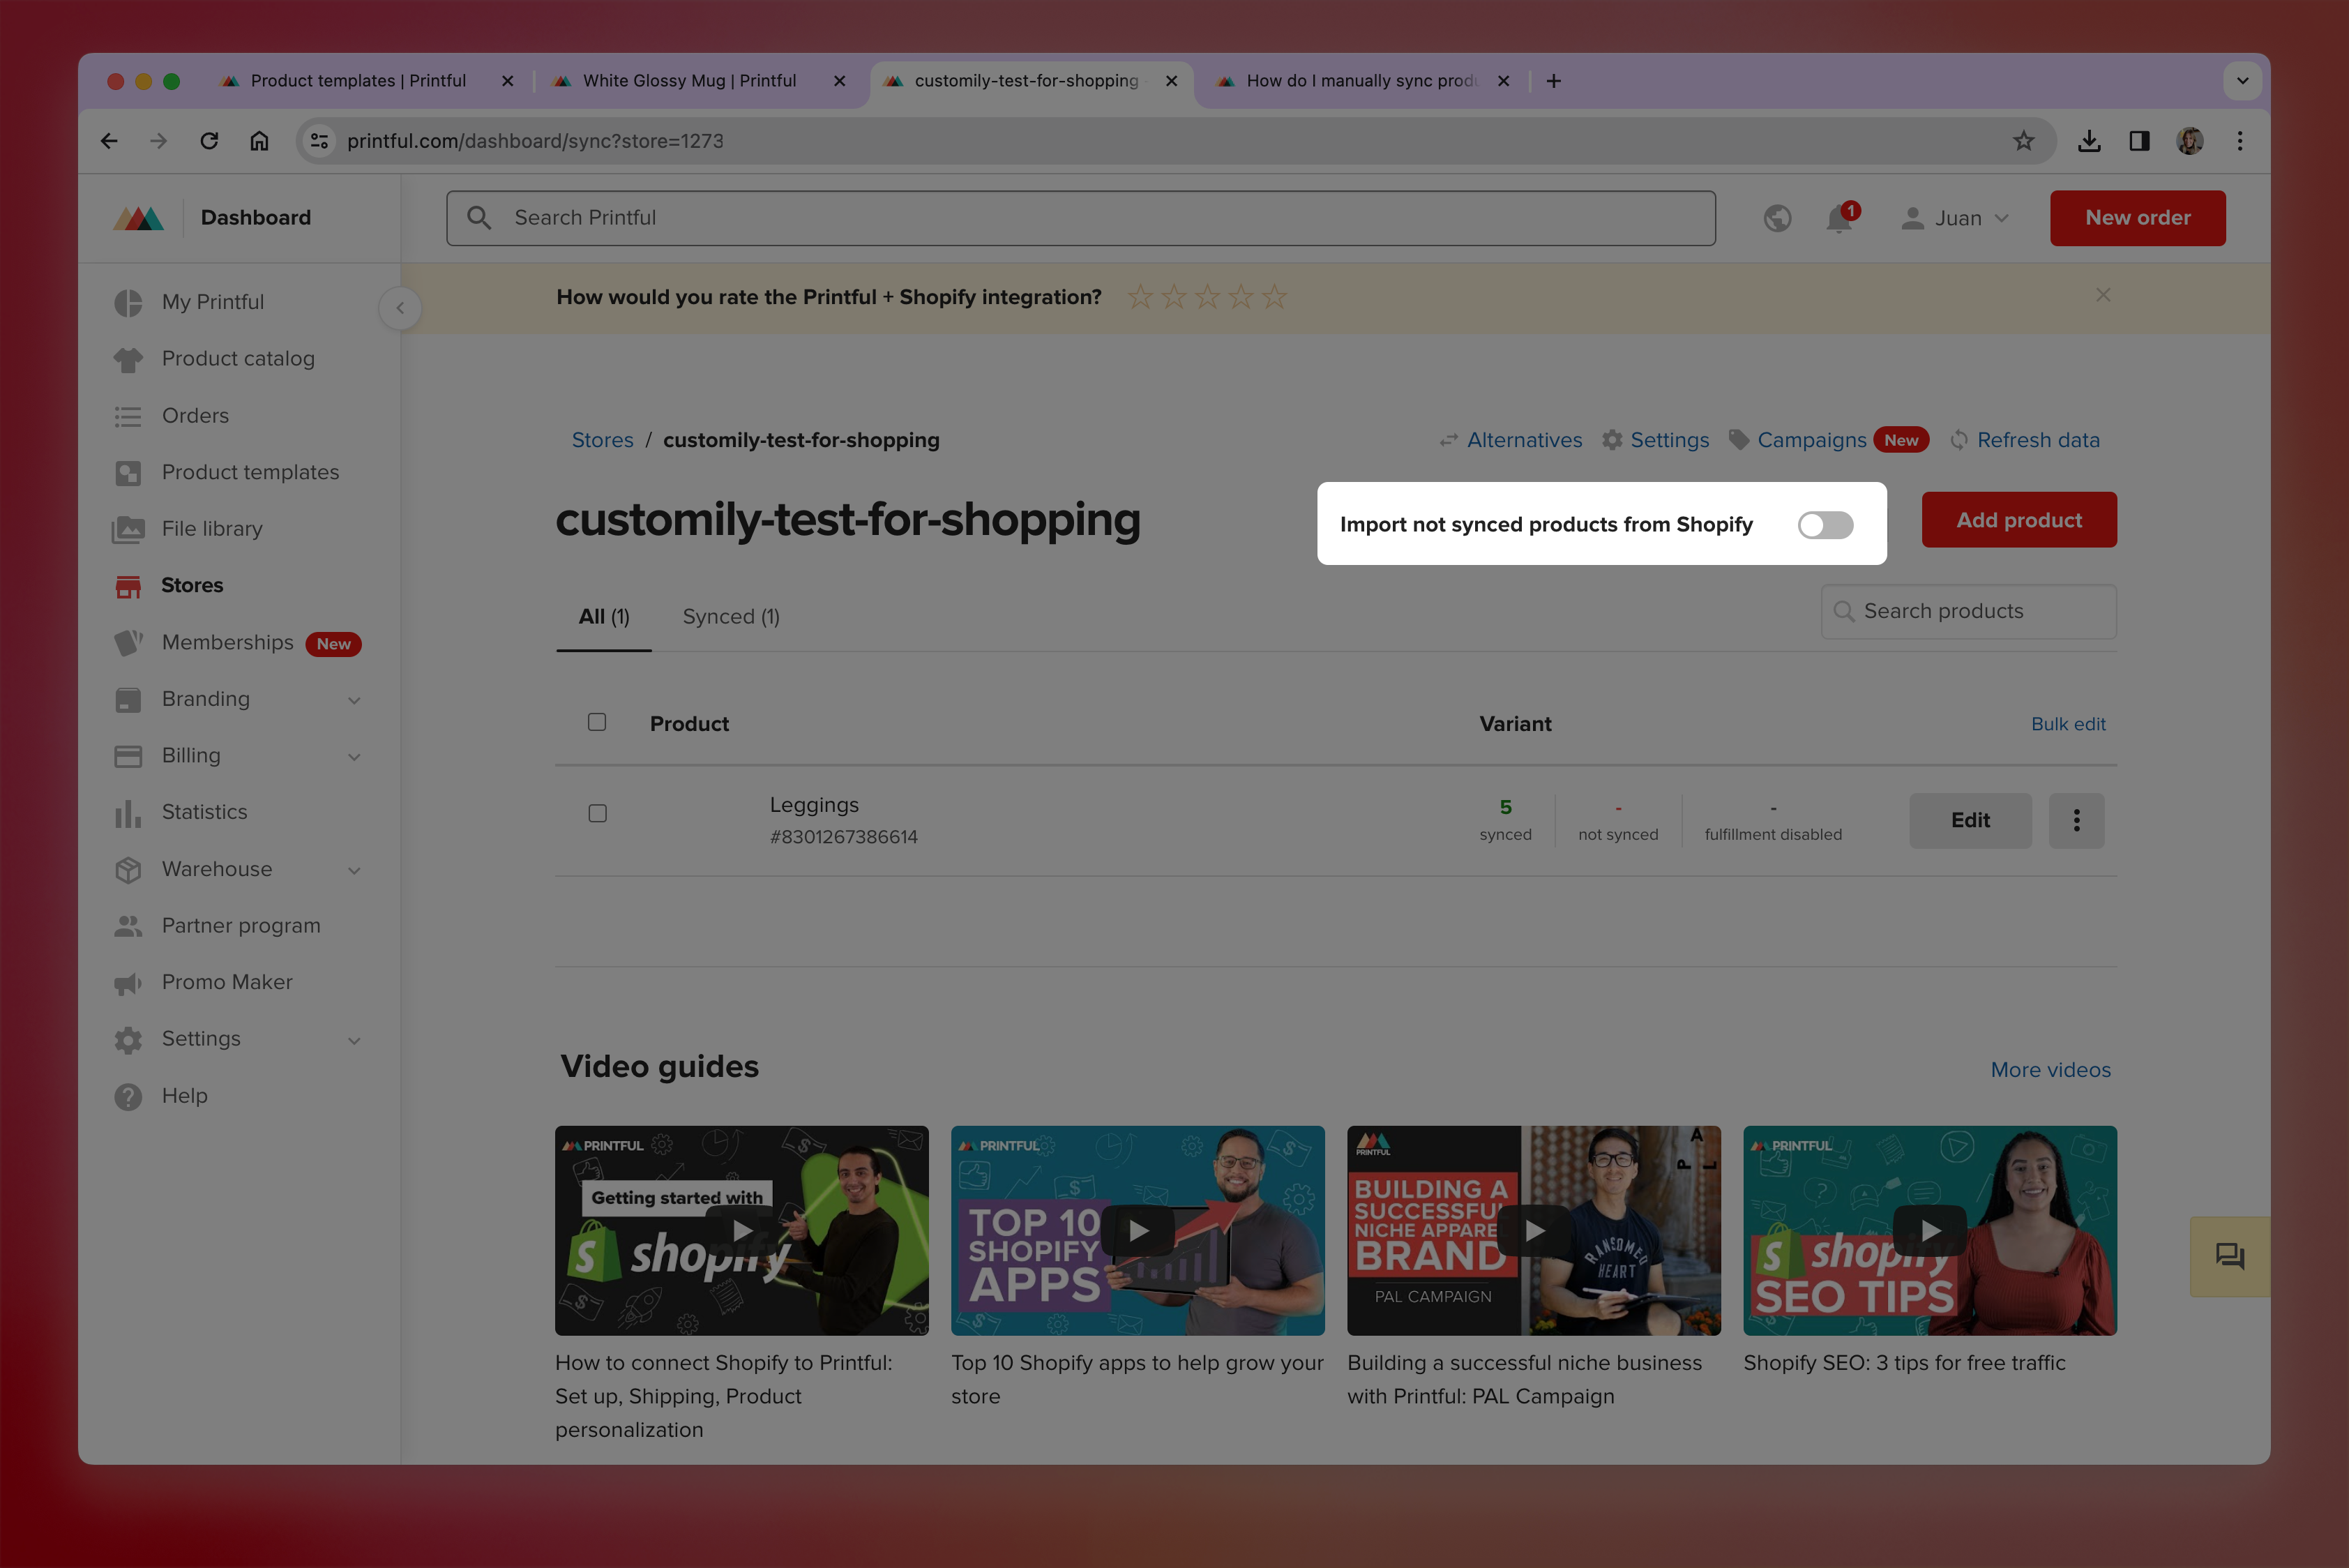Open Promo Maker megaphone icon
This screenshot has width=2349, height=1568.
click(128, 983)
